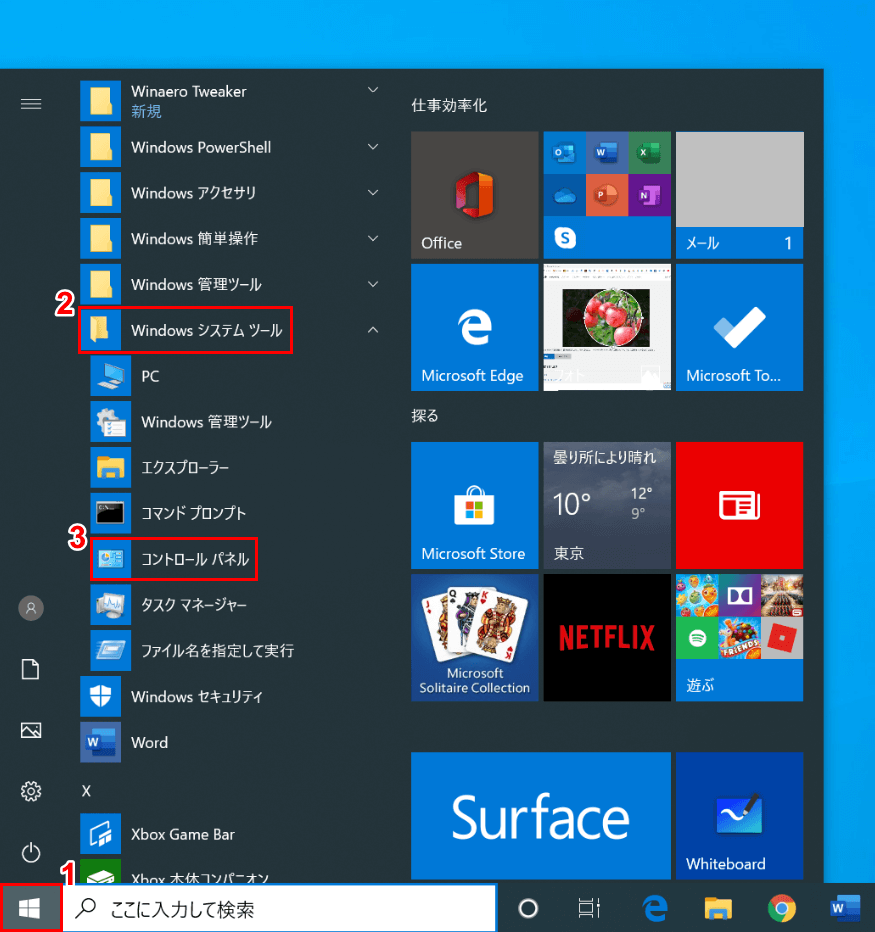Open Task View on the taskbar
Image resolution: width=875 pixels, height=932 pixels.
click(x=589, y=908)
